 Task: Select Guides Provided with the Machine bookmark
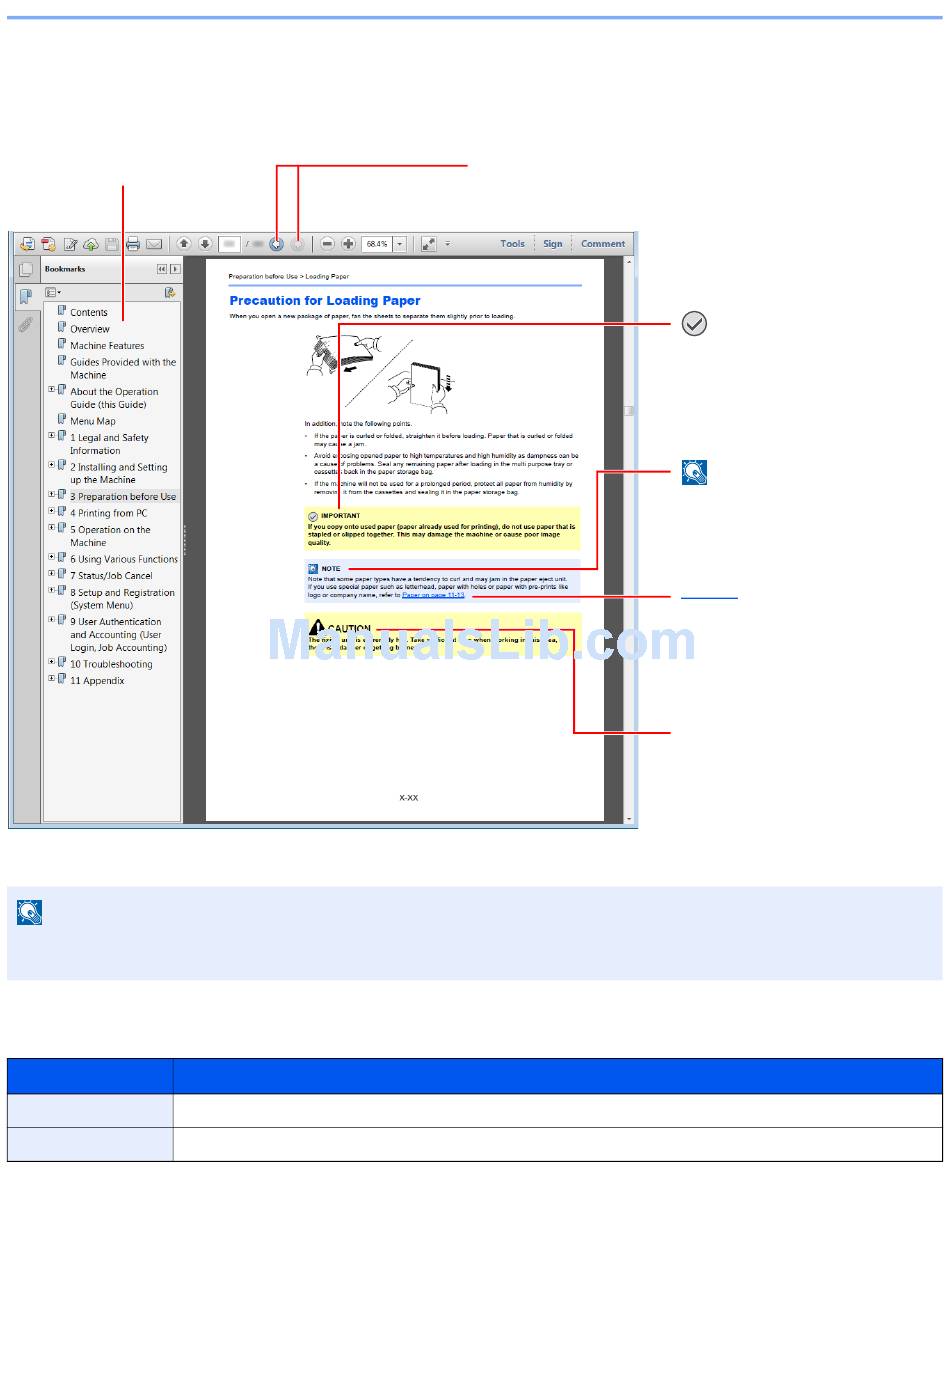pos(123,369)
